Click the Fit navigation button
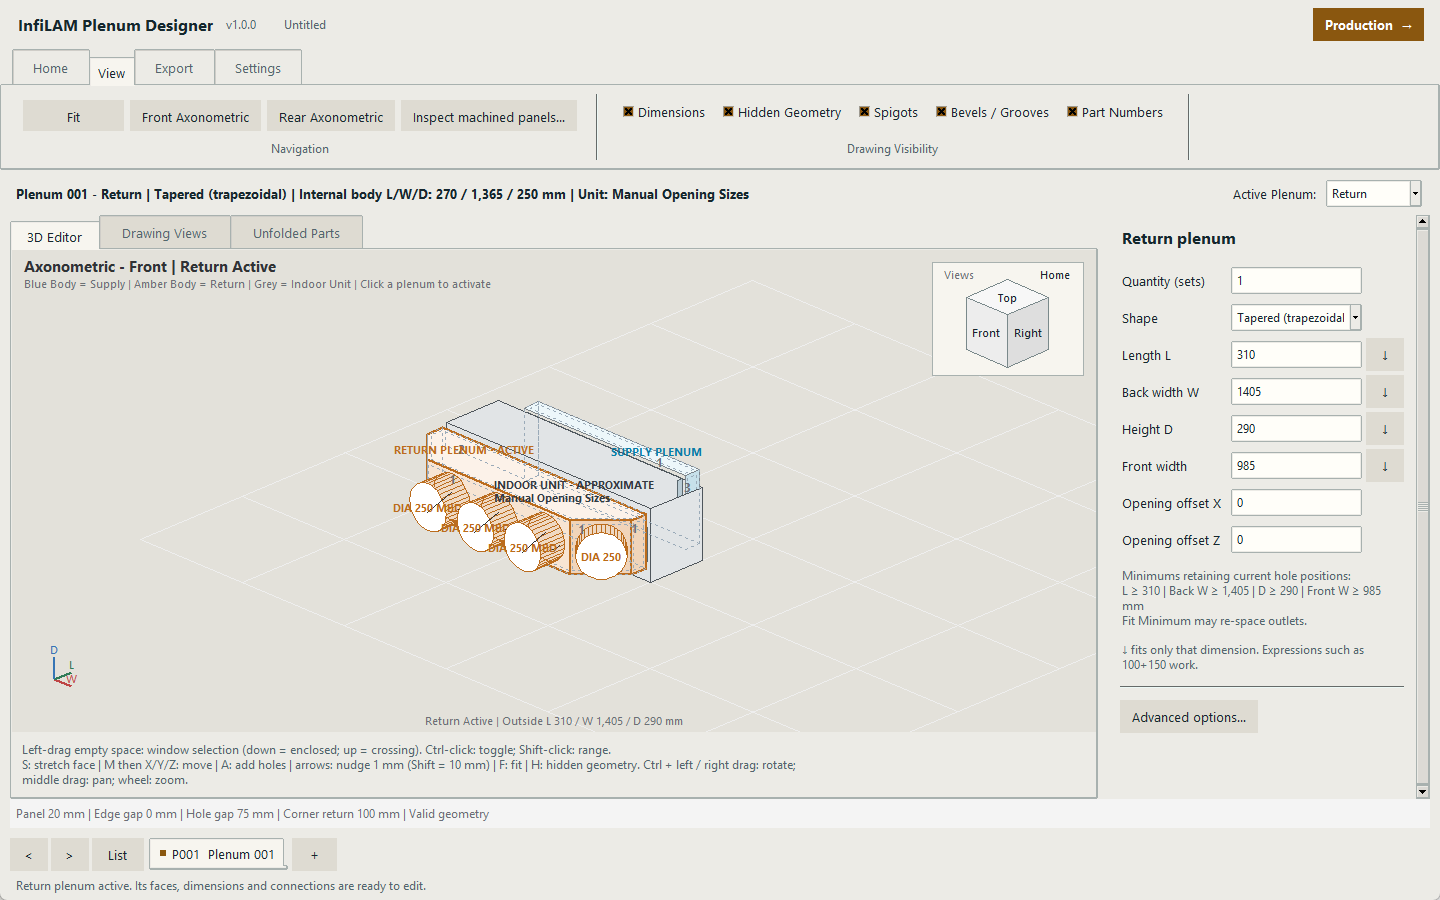The width and height of the screenshot is (1440, 900). click(74, 117)
